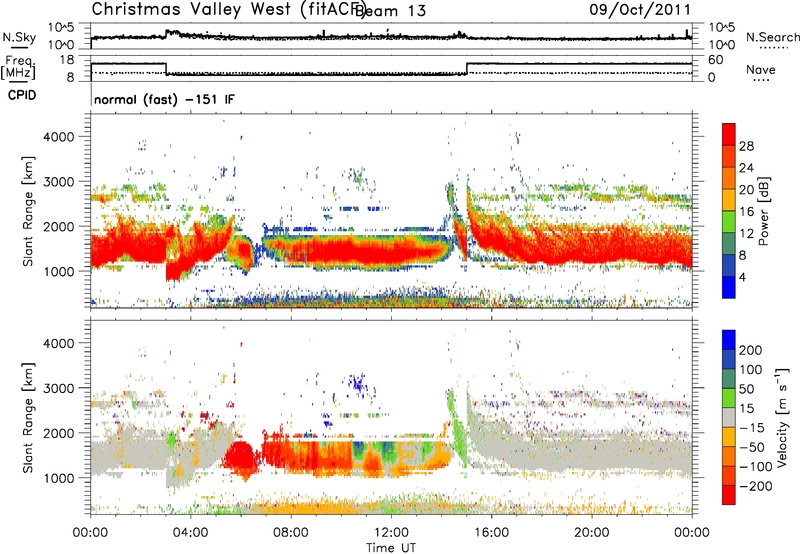Image resolution: width=800 pixels, height=554 pixels.
Task: Click the '16' label on Power color bar
Action: coord(746,212)
